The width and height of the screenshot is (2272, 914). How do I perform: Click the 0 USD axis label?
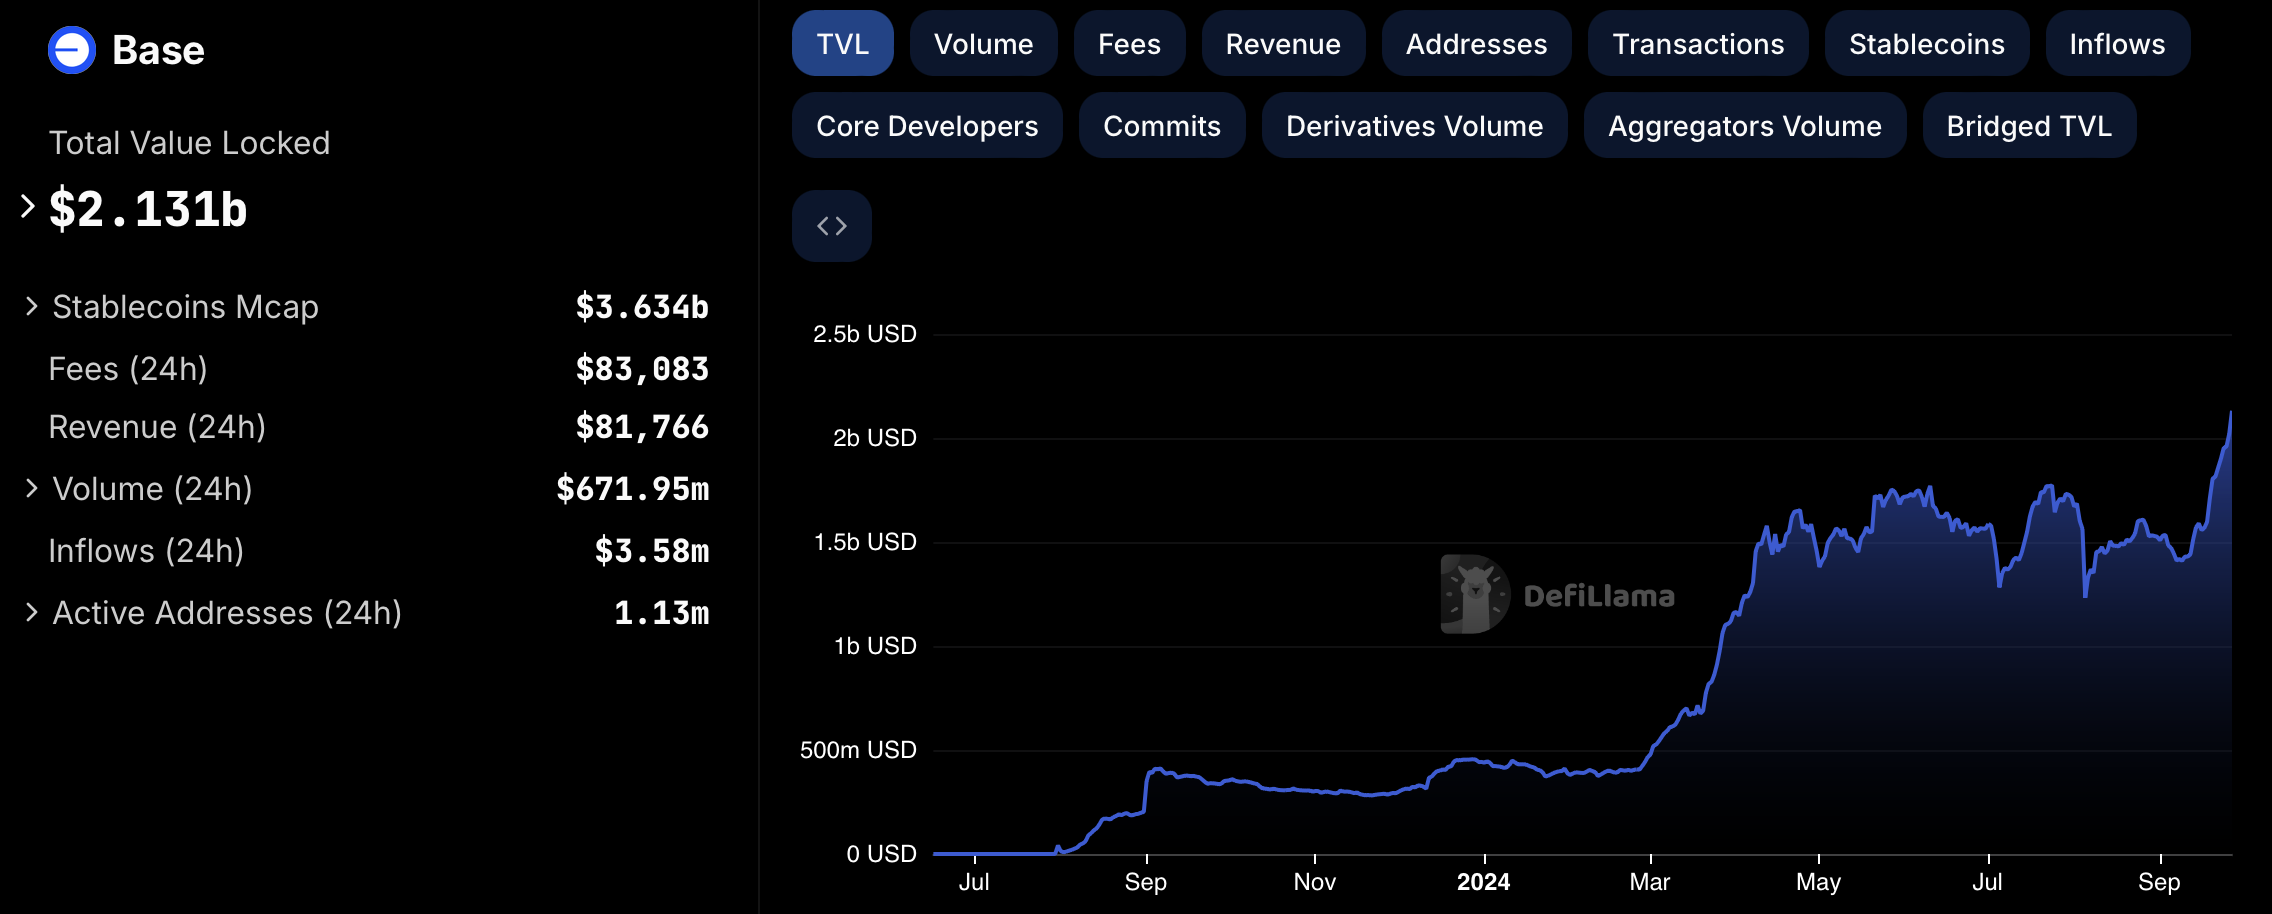click(x=881, y=854)
